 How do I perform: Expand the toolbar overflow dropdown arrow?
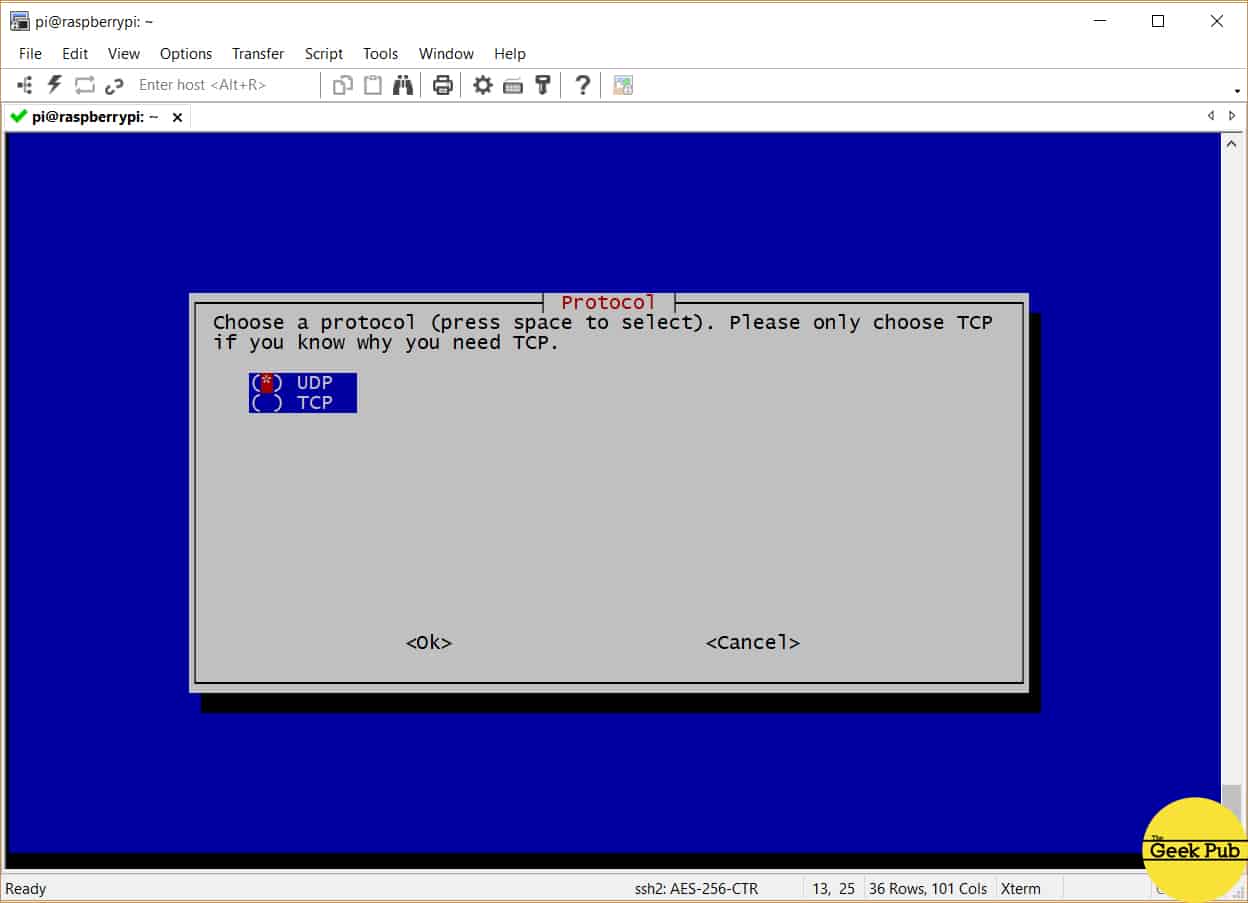1238,91
